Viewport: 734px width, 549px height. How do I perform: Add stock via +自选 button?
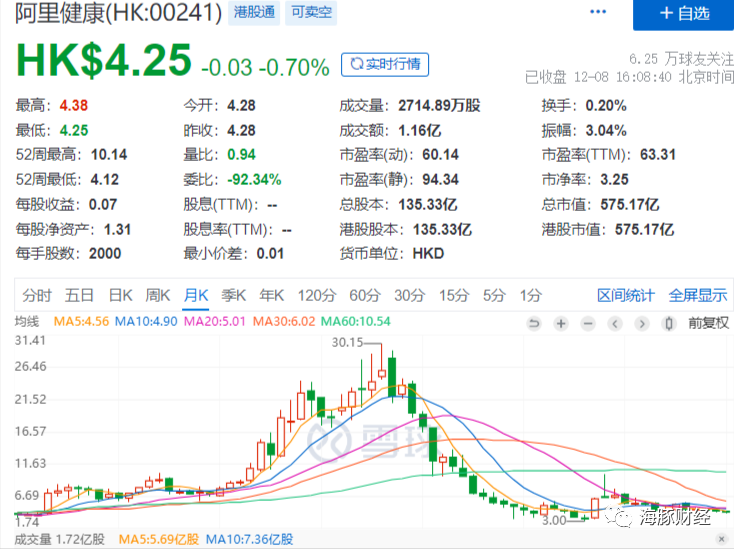684,14
